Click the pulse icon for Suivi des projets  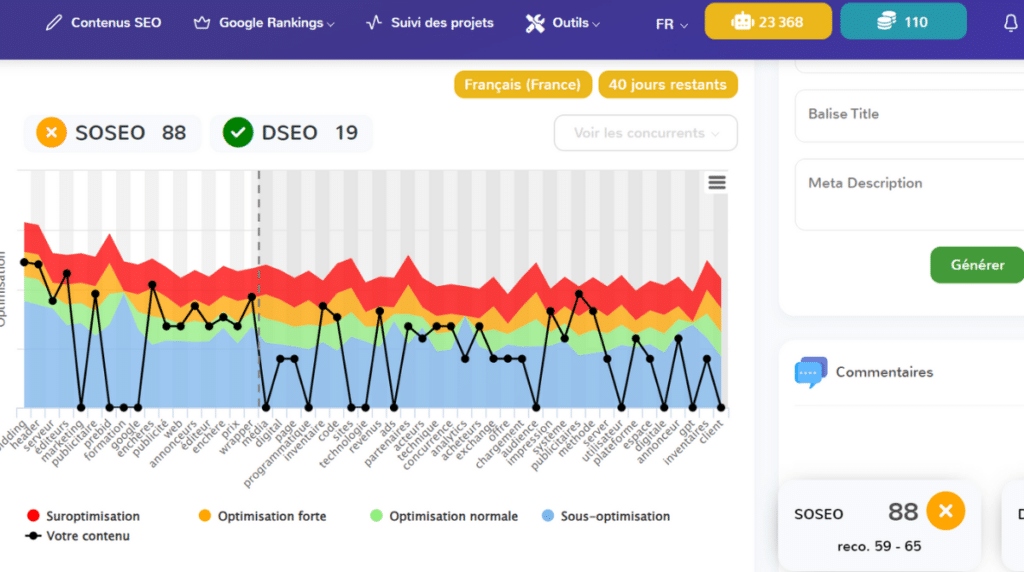tap(374, 23)
